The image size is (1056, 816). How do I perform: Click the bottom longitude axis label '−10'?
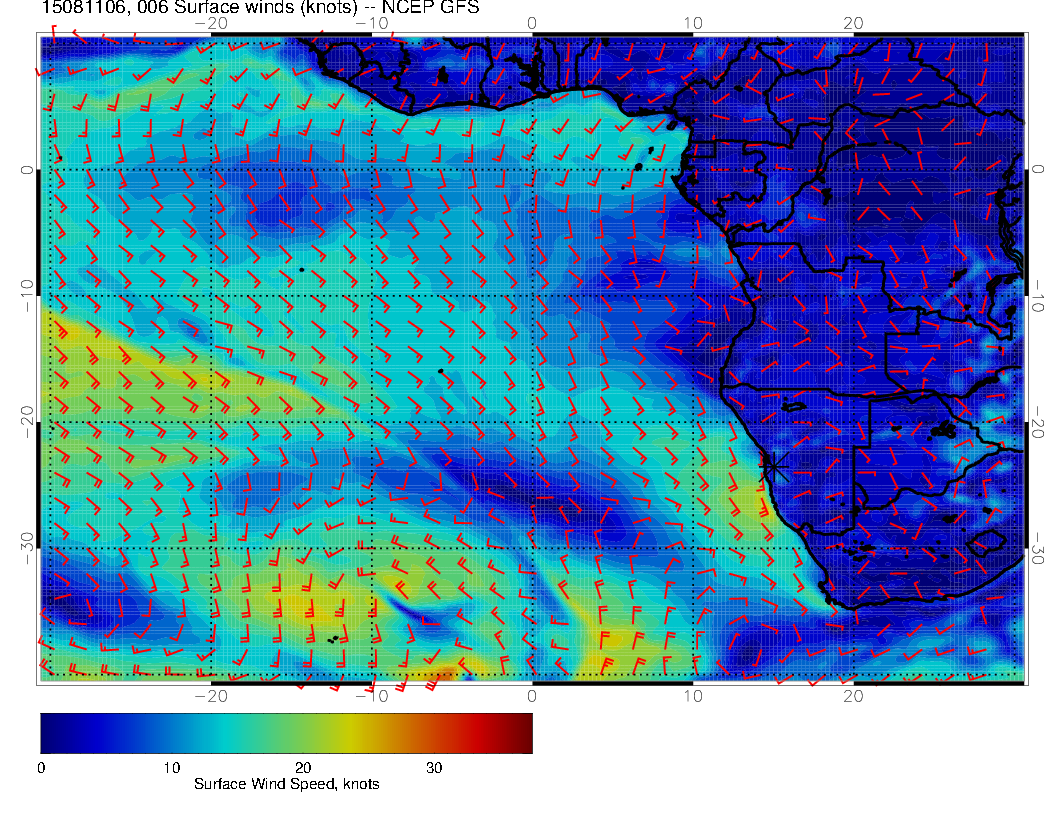click(x=372, y=696)
